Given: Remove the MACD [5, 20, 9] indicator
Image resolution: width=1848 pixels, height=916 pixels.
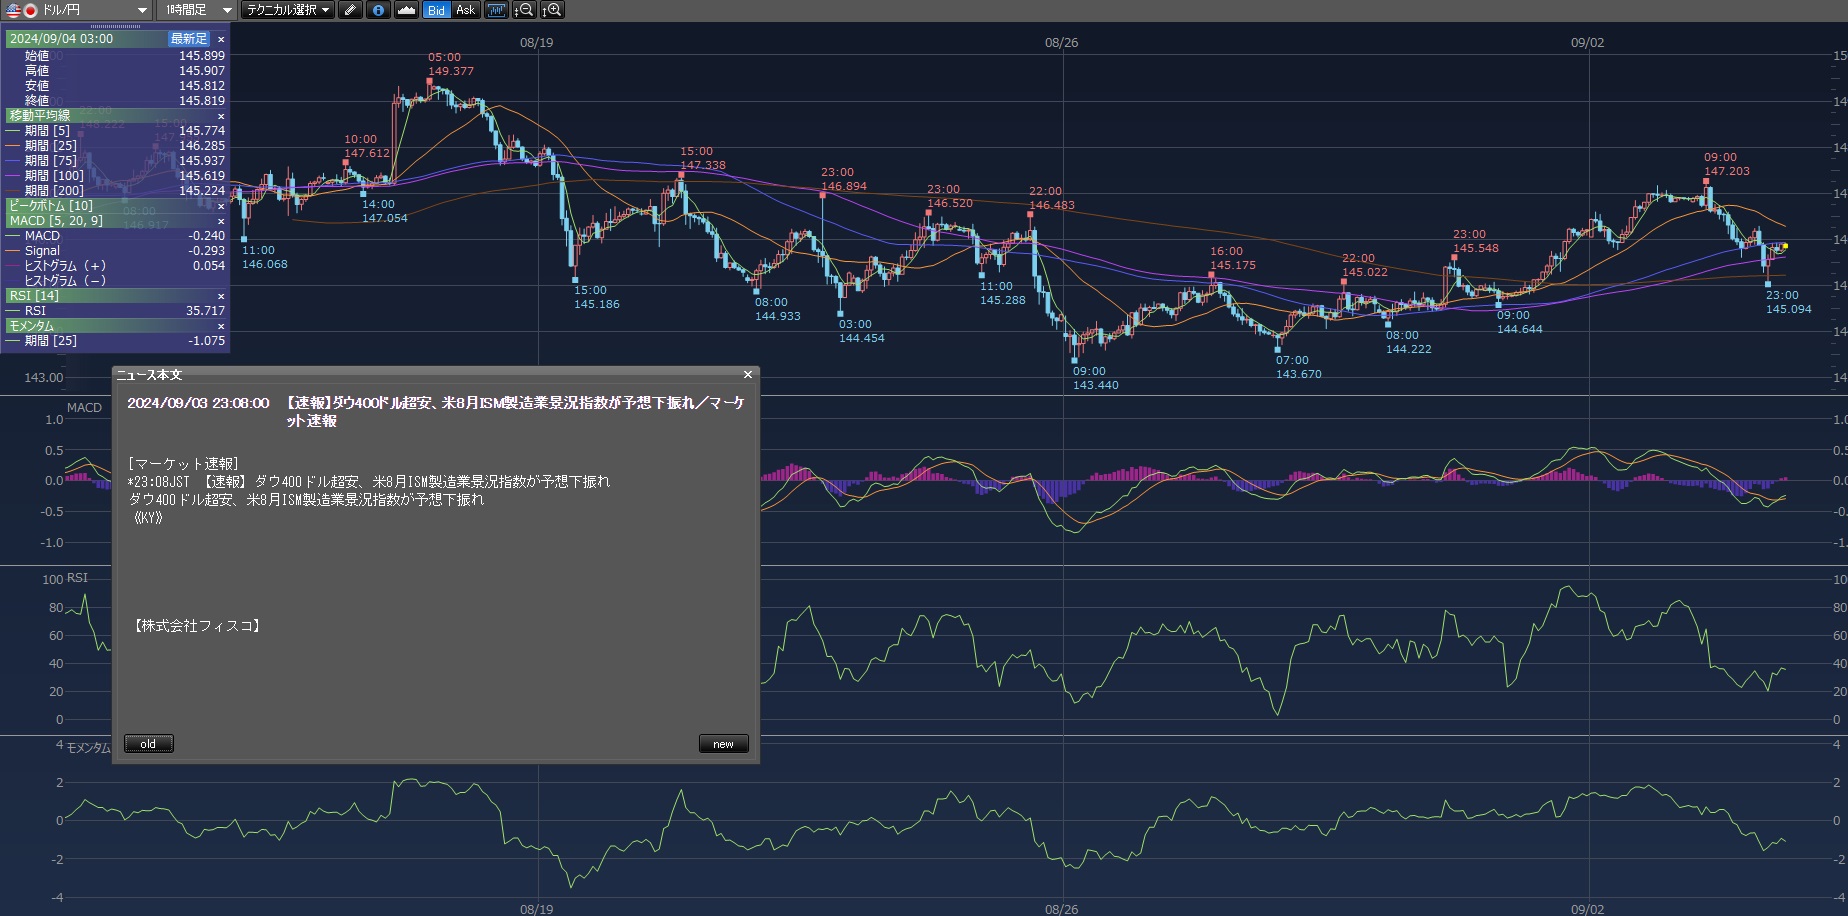Looking at the screenshot, I should [221, 221].
